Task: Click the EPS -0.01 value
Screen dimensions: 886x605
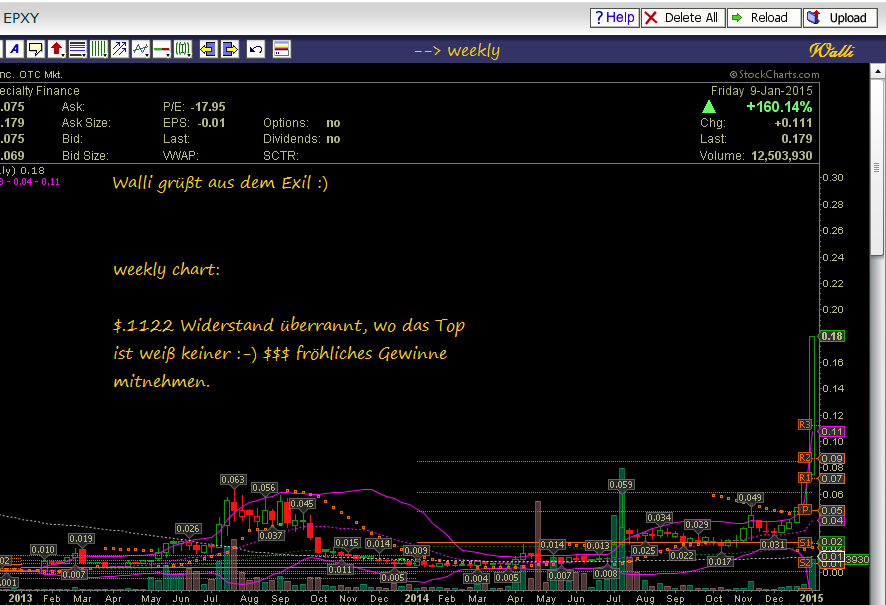Action: pos(211,123)
